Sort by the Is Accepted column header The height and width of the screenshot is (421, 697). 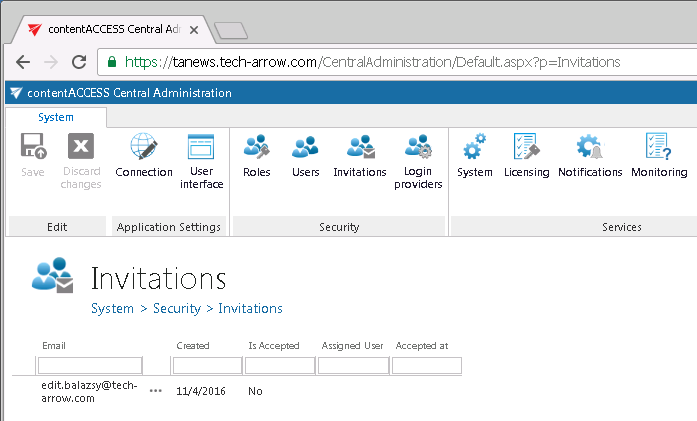[274, 345]
